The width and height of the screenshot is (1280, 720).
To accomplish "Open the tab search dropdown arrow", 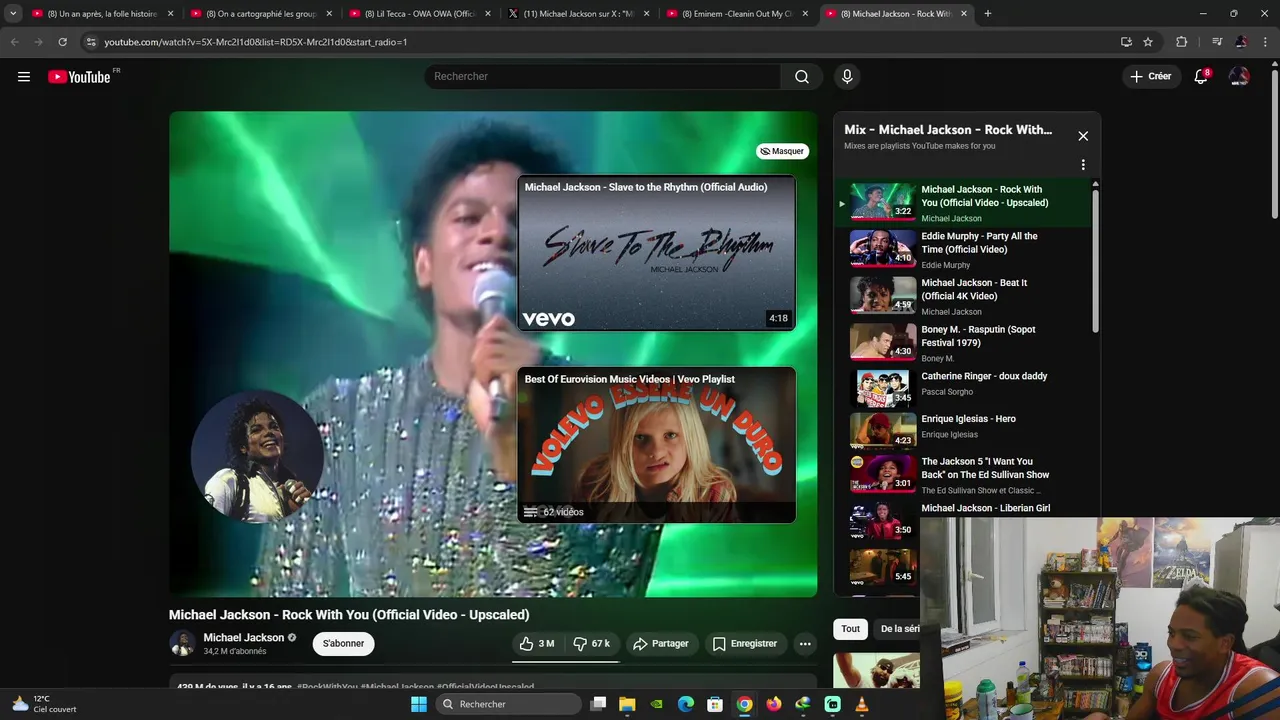I will (x=12, y=14).
